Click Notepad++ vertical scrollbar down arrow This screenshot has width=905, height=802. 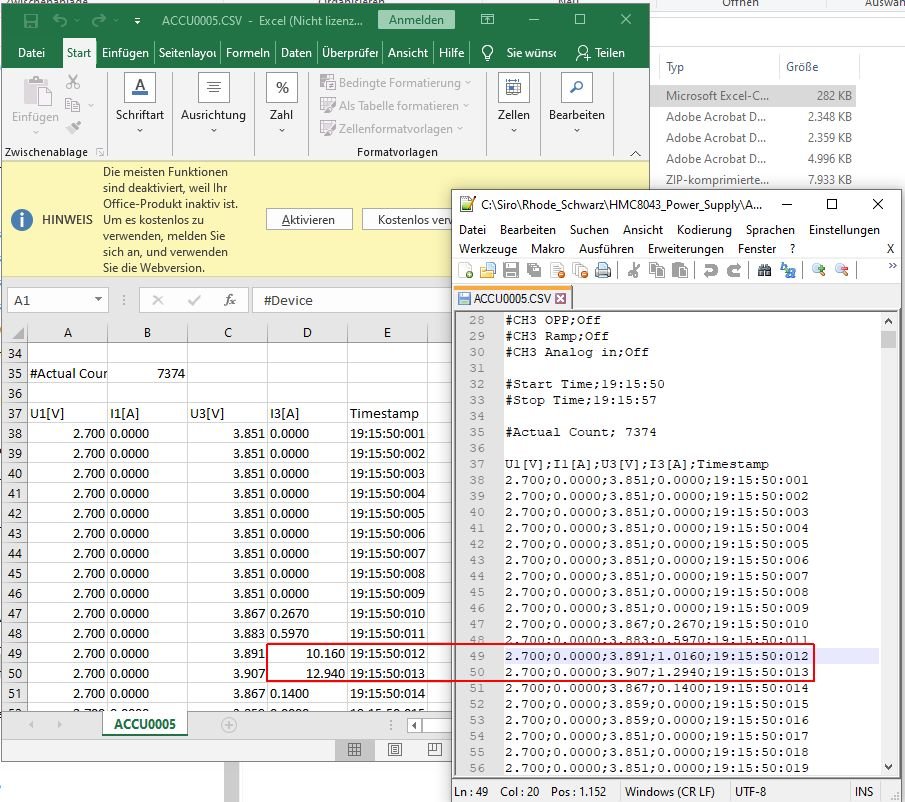pyautogui.click(x=889, y=767)
